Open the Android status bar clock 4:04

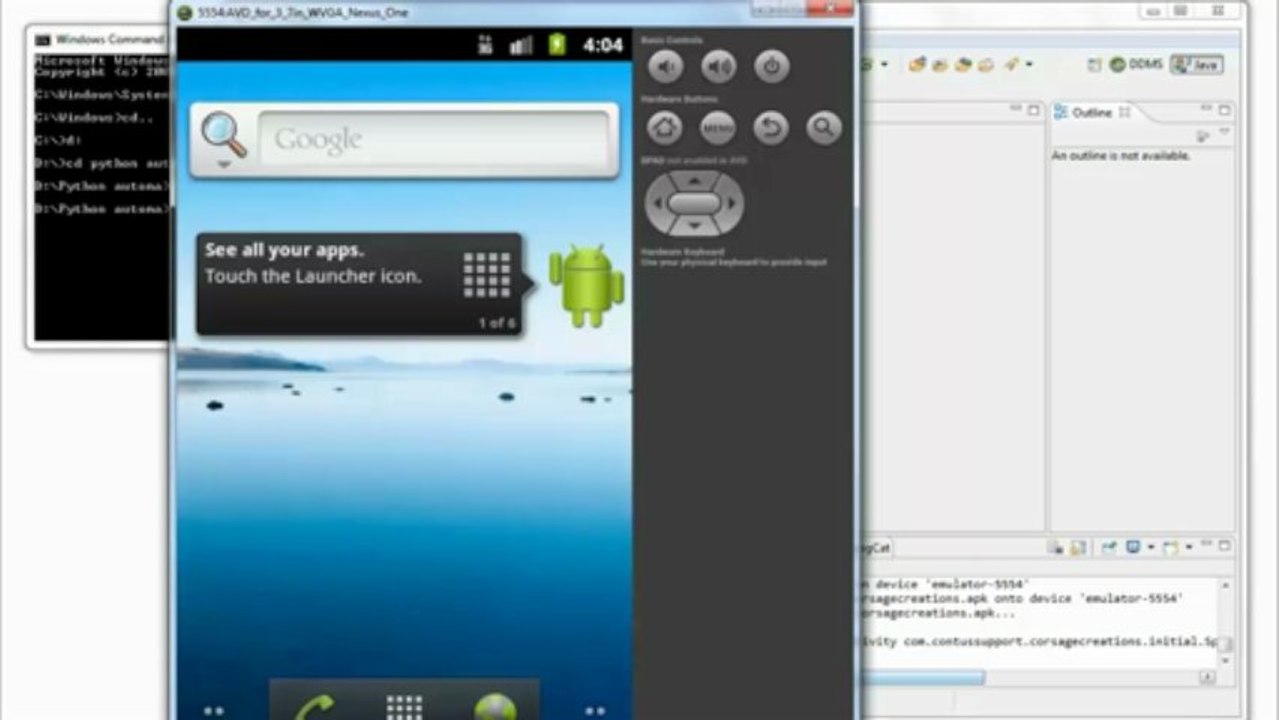click(603, 45)
